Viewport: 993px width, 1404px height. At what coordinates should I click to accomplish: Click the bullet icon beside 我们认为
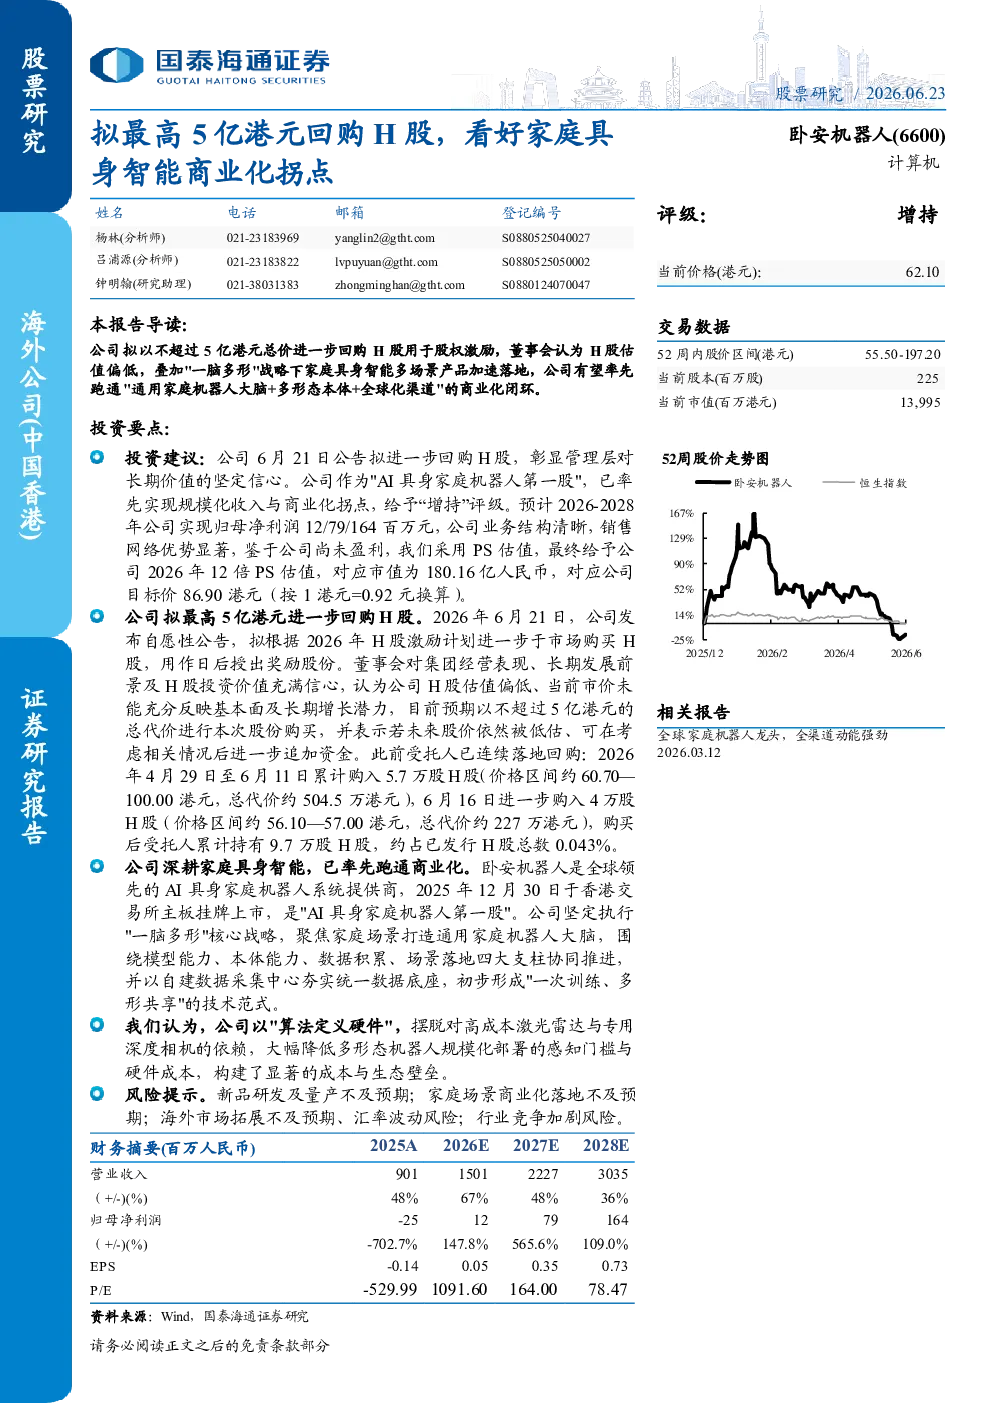pos(97,1025)
